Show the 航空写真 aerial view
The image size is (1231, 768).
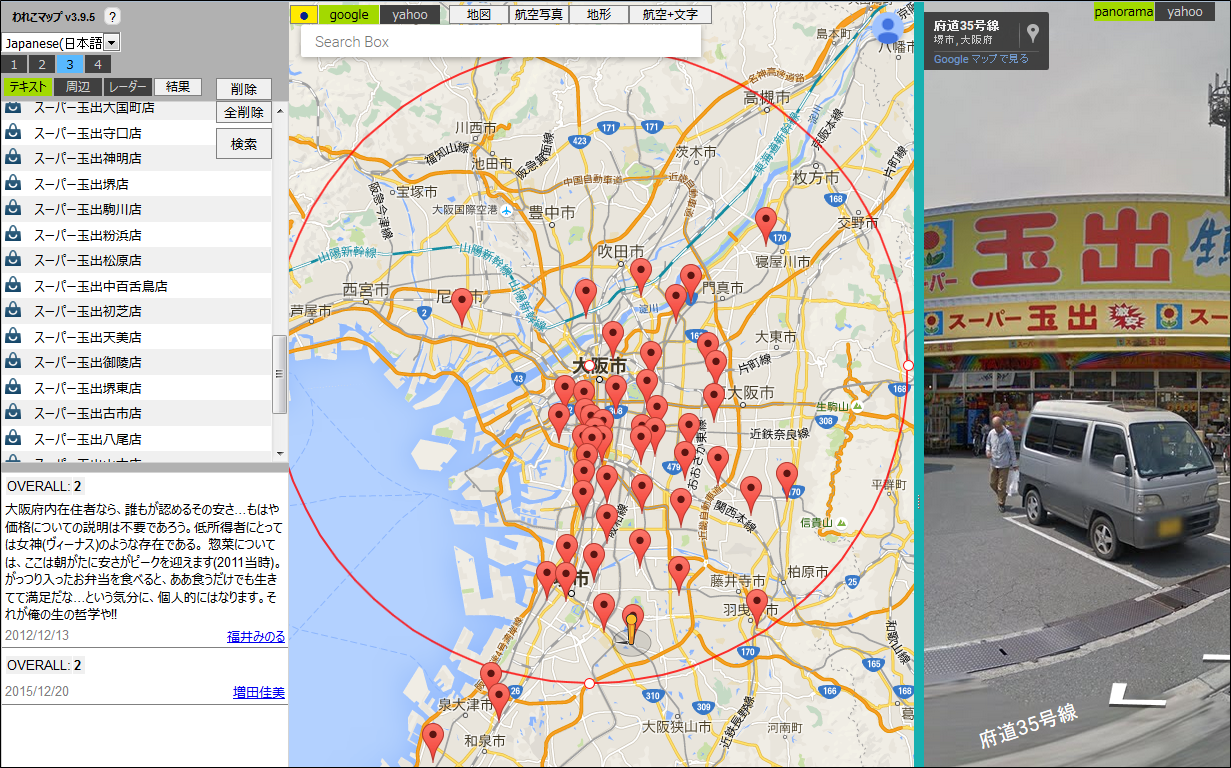[x=539, y=14]
